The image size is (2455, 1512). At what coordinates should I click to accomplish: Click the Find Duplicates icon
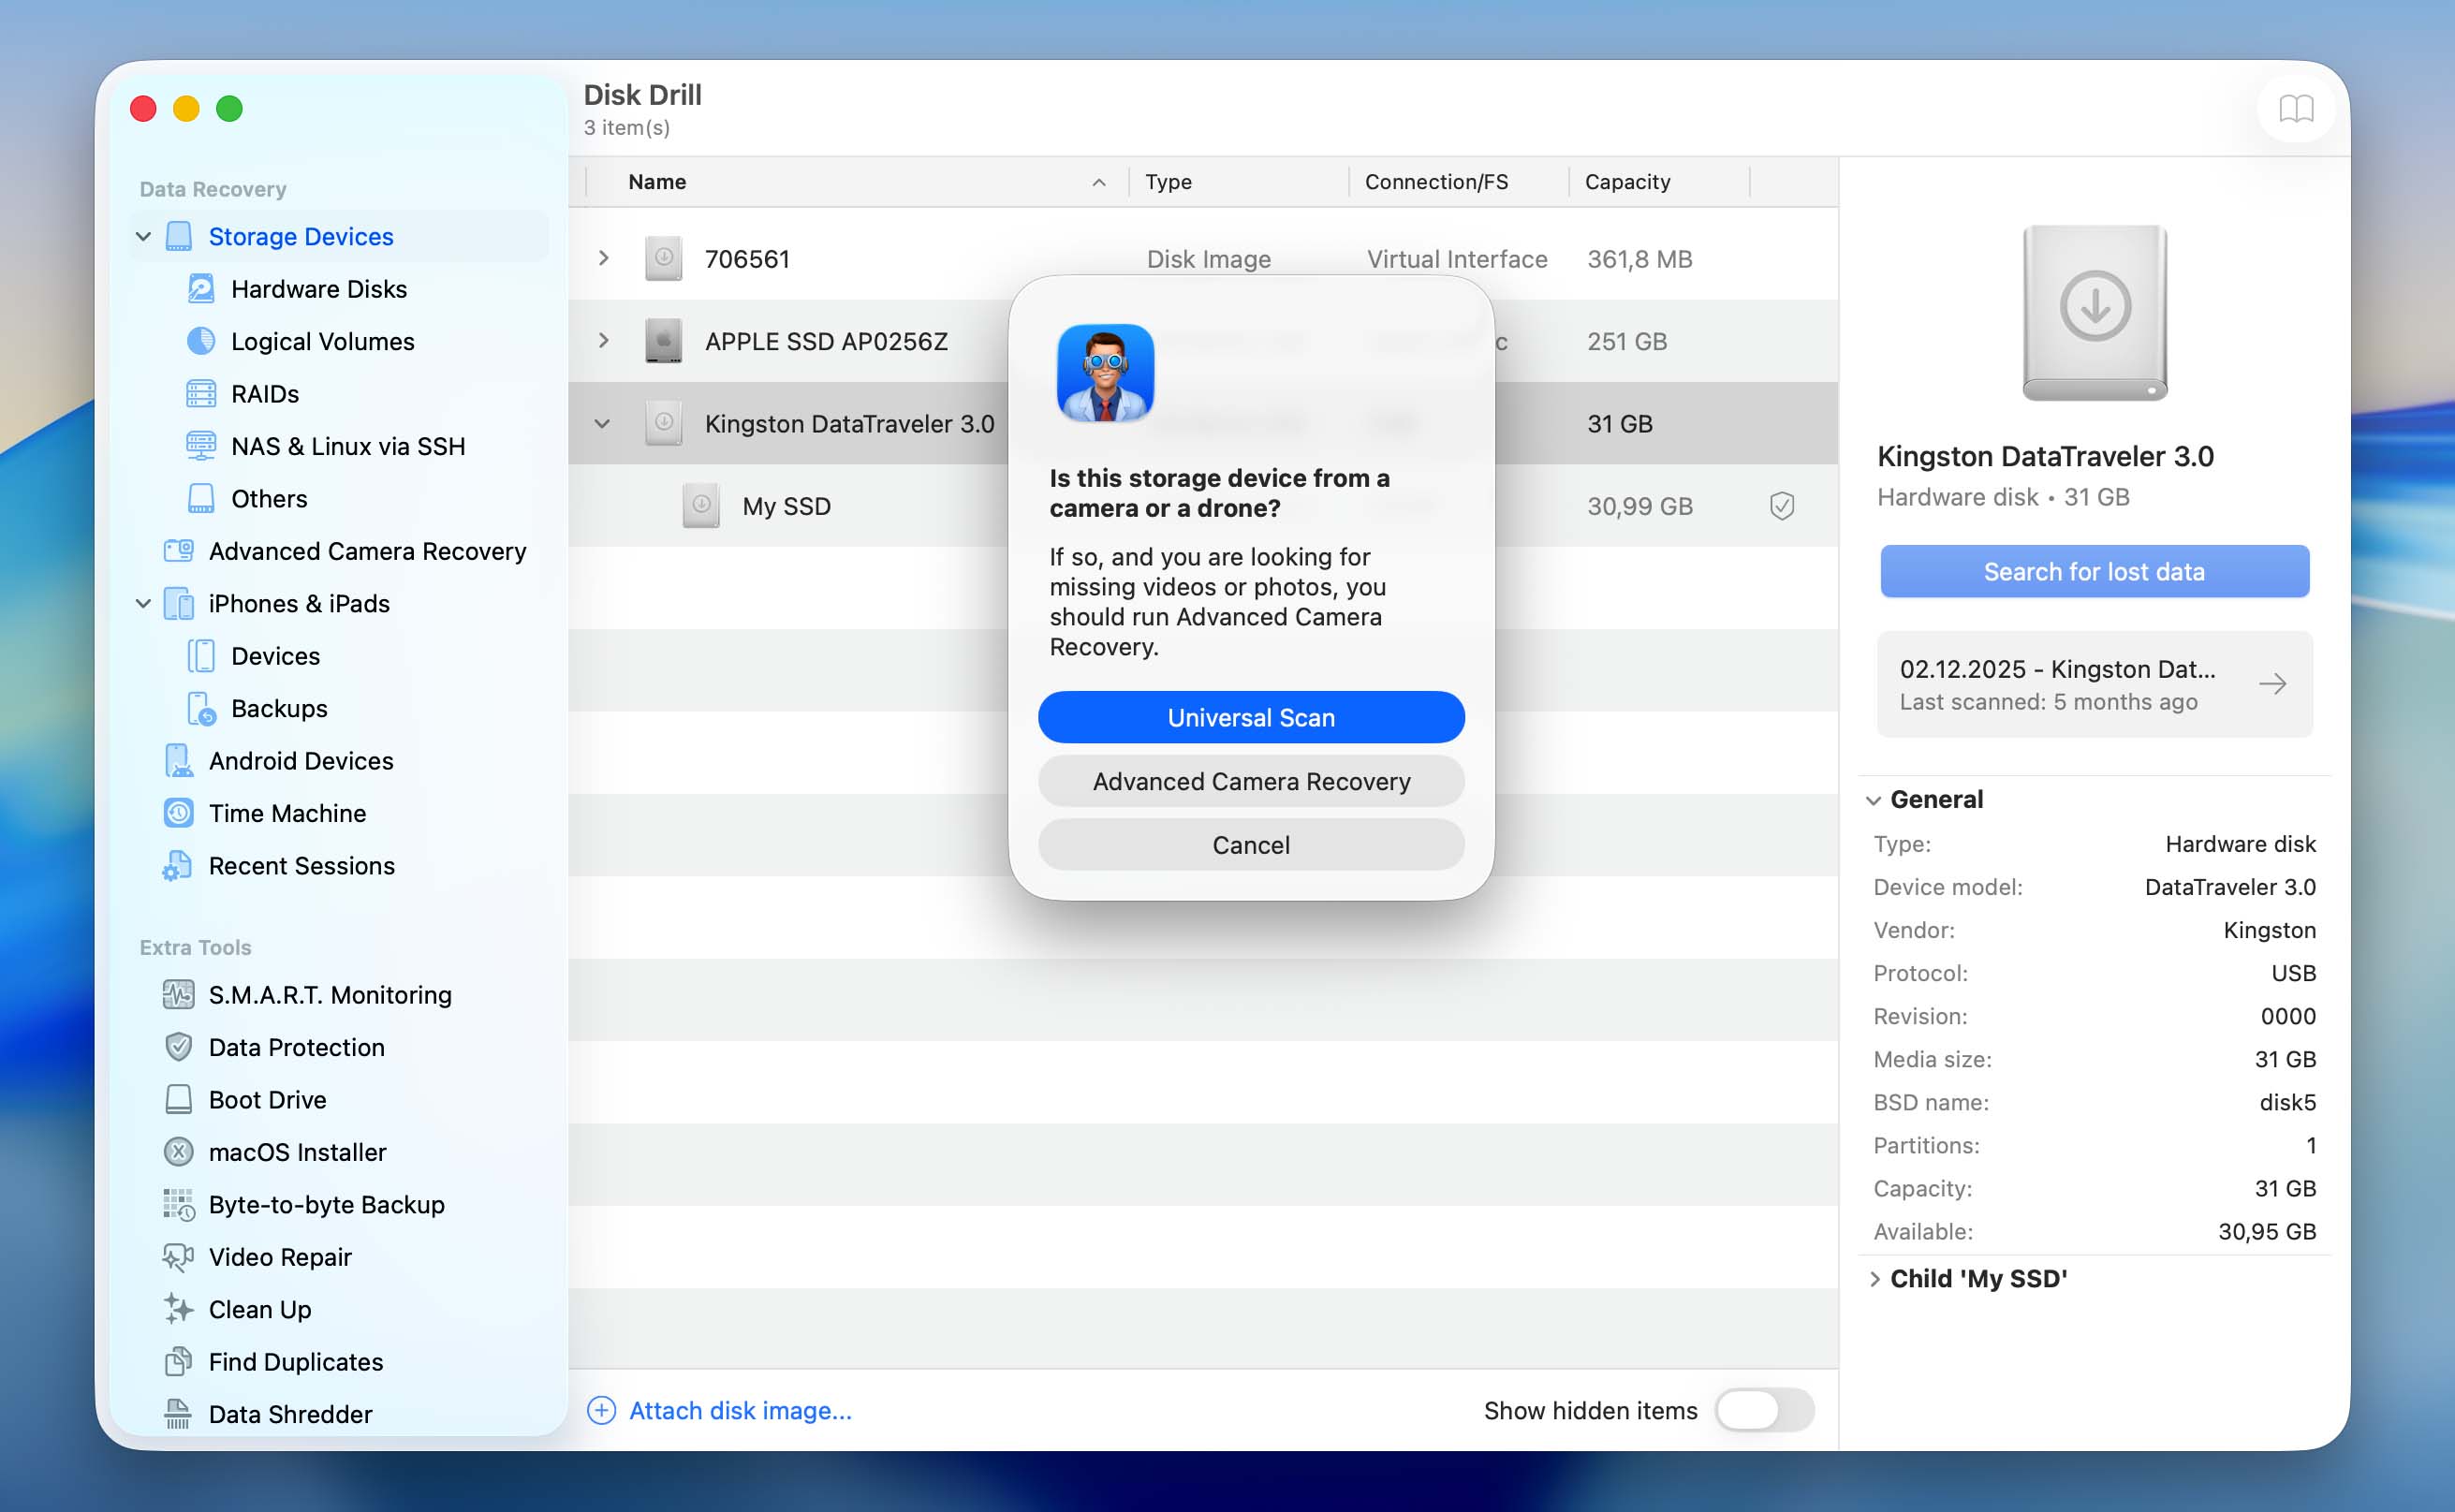(x=179, y=1362)
